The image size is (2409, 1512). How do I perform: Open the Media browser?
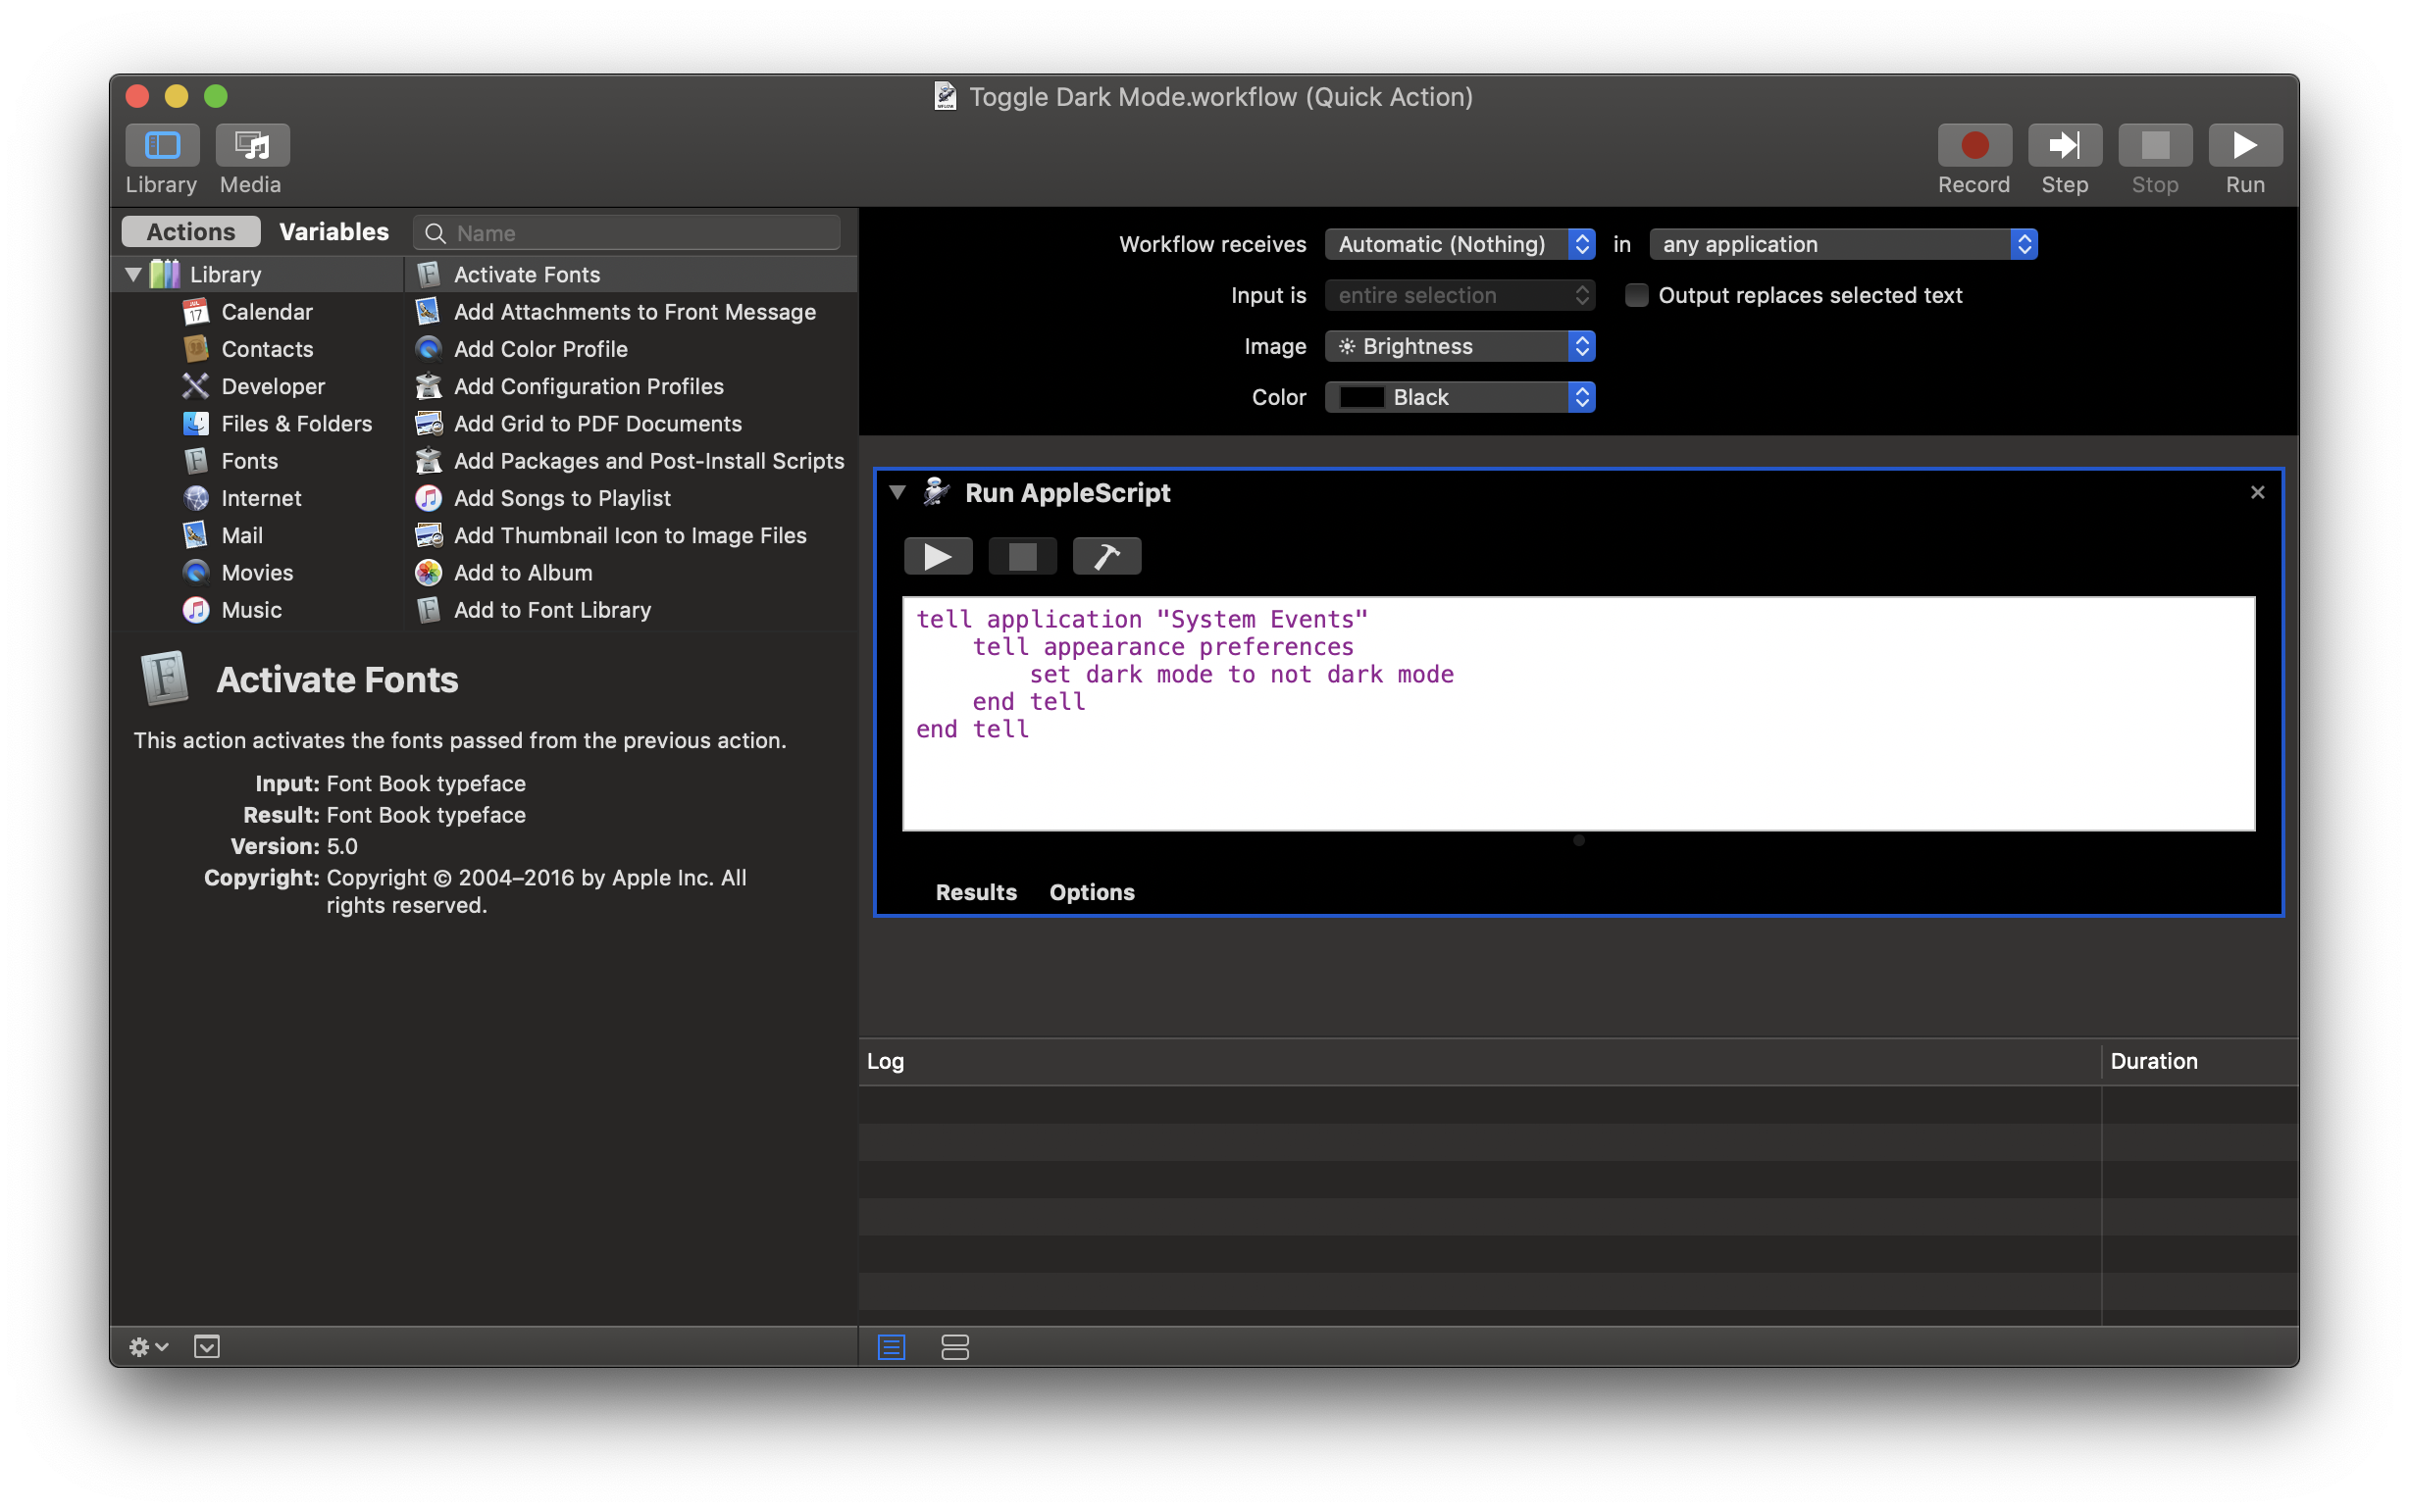252,145
